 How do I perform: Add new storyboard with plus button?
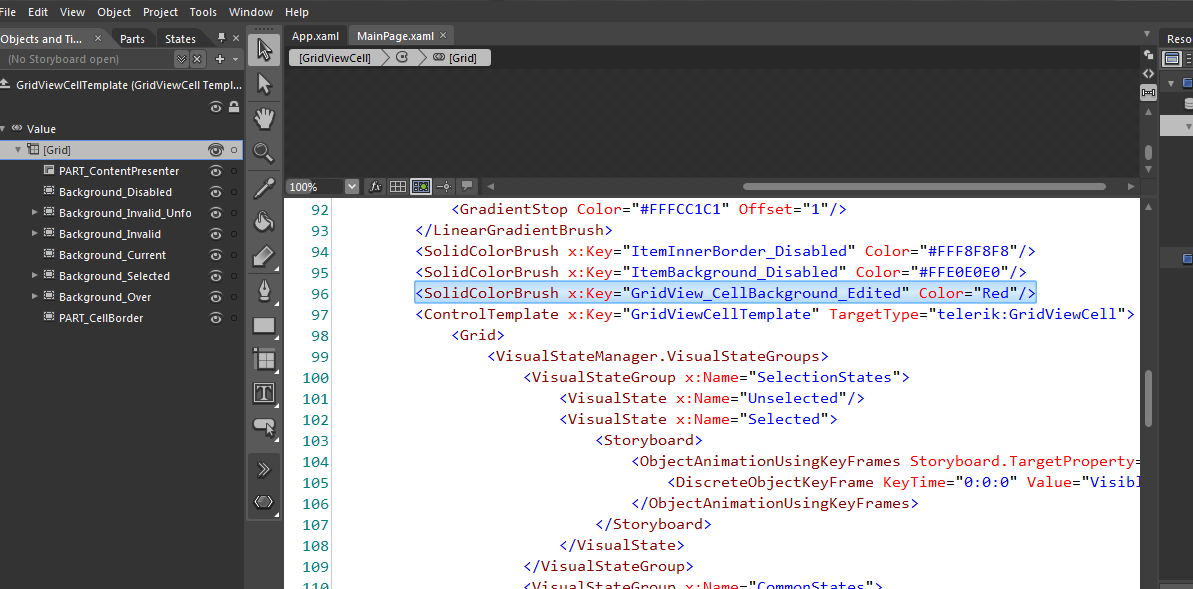click(220, 59)
